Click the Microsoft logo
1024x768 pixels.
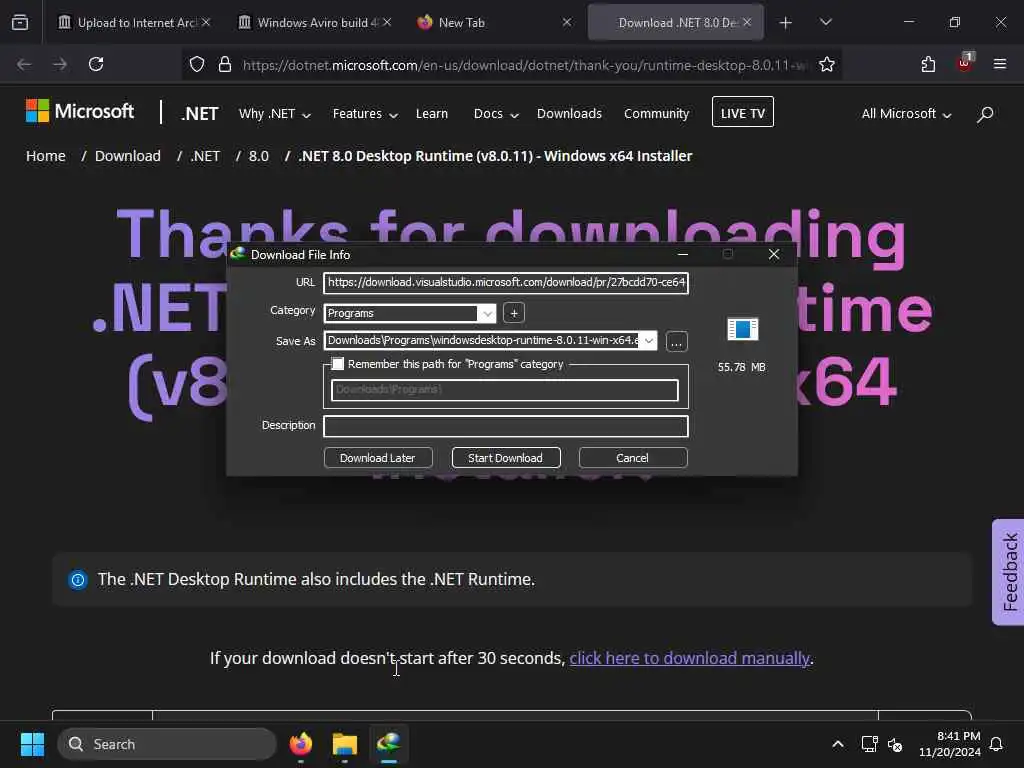click(80, 111)
